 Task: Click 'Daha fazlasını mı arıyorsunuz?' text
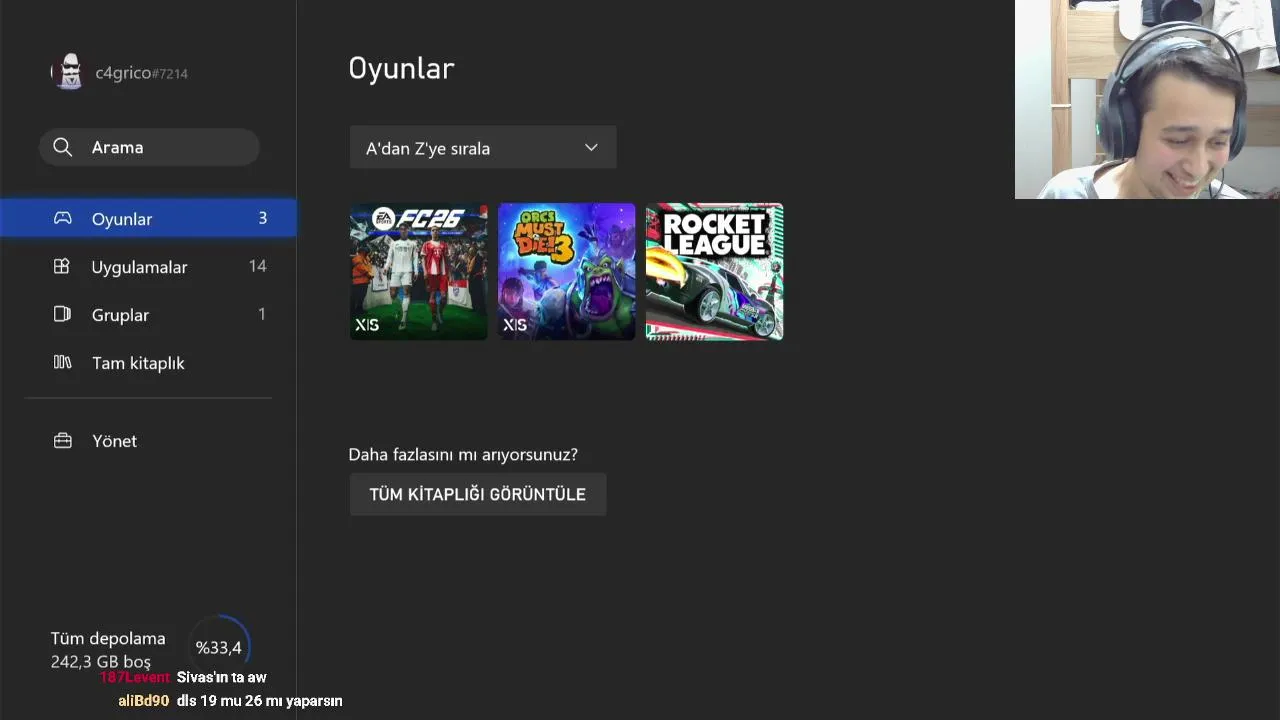pos(463,454)
